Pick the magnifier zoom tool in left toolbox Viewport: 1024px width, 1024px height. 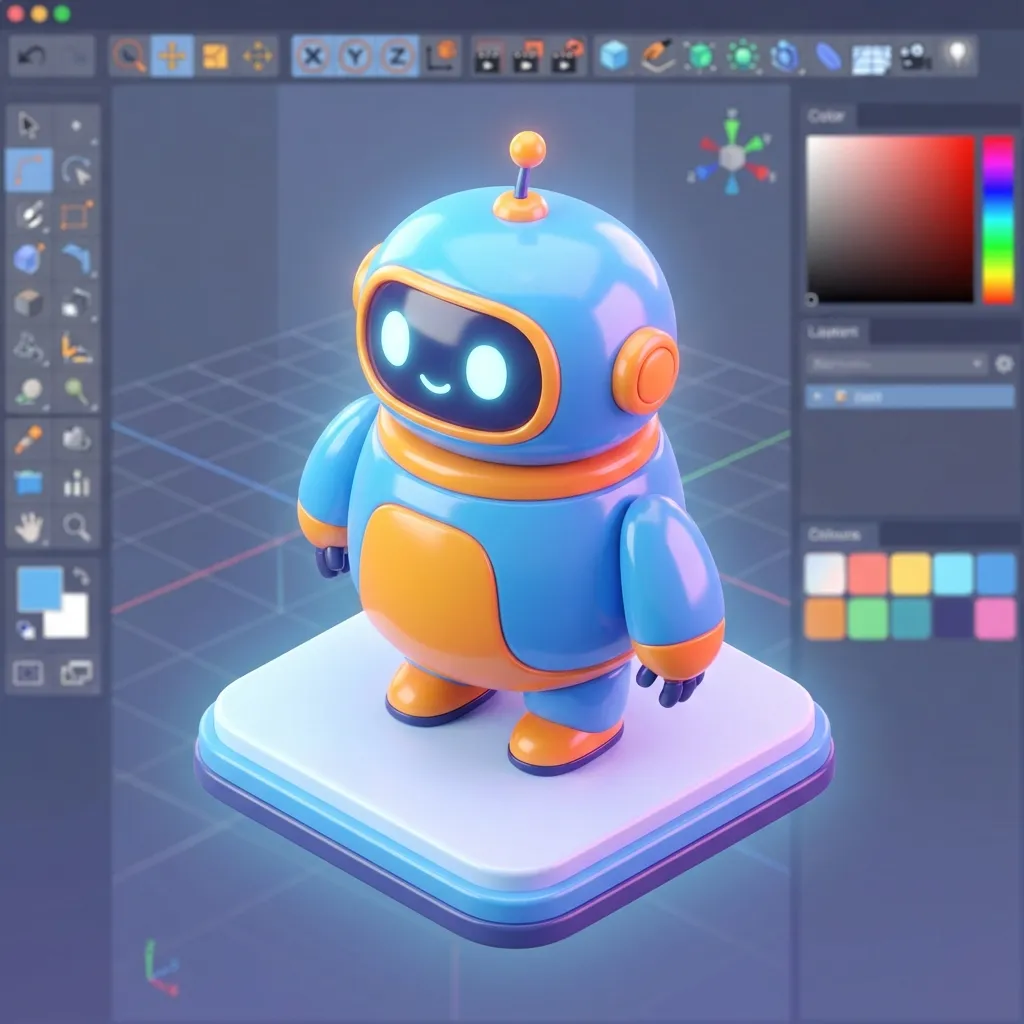point(77,527)
